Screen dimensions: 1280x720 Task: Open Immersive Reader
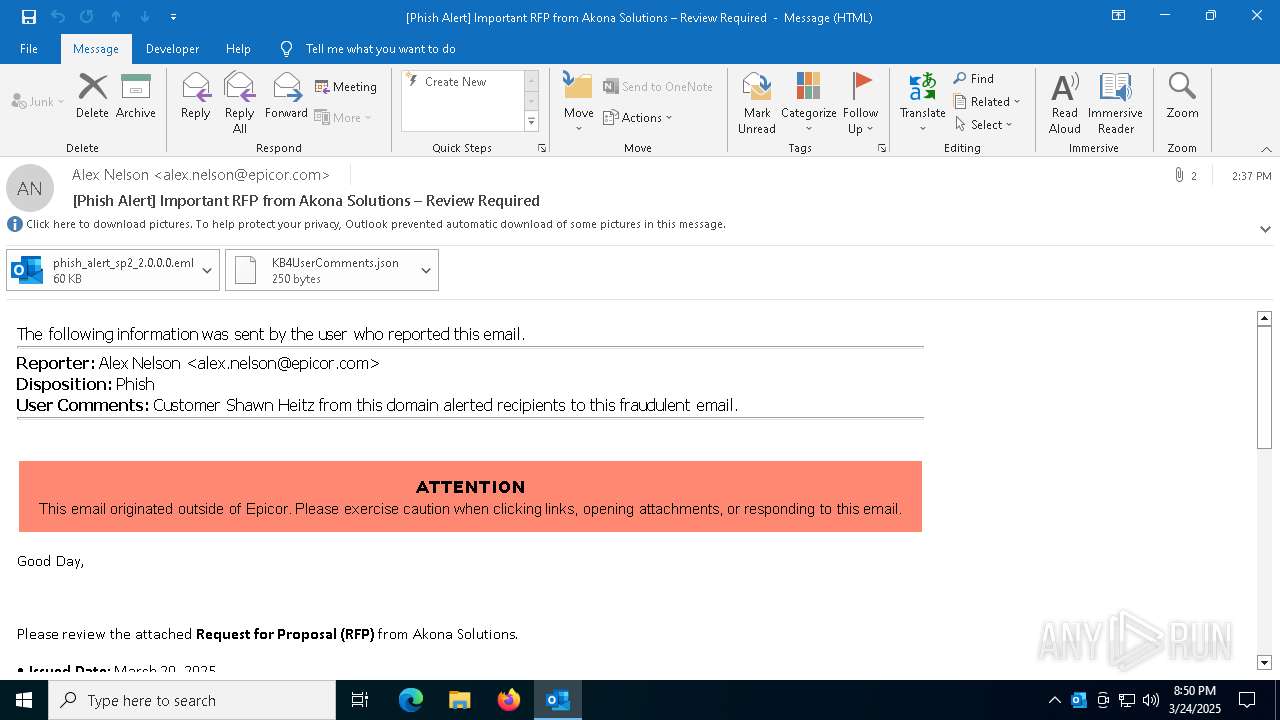tap(1116, 103)
